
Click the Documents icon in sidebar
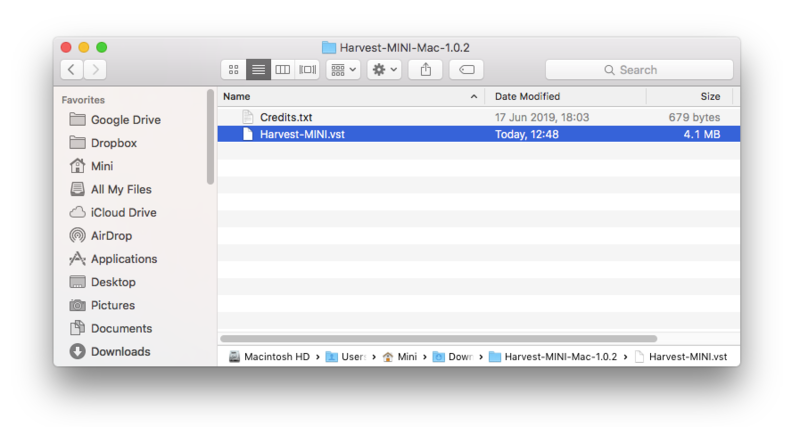point(78,328)
